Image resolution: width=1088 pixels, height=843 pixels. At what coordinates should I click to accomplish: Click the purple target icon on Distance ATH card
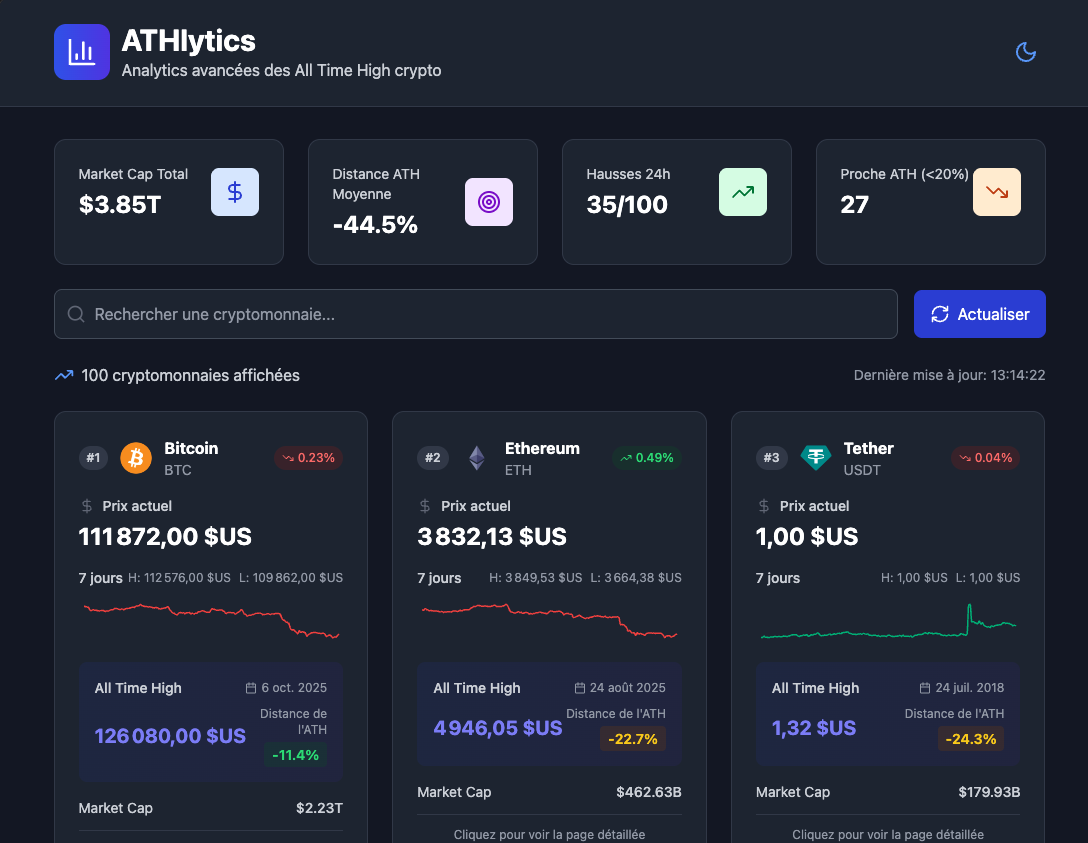point(488,201)
